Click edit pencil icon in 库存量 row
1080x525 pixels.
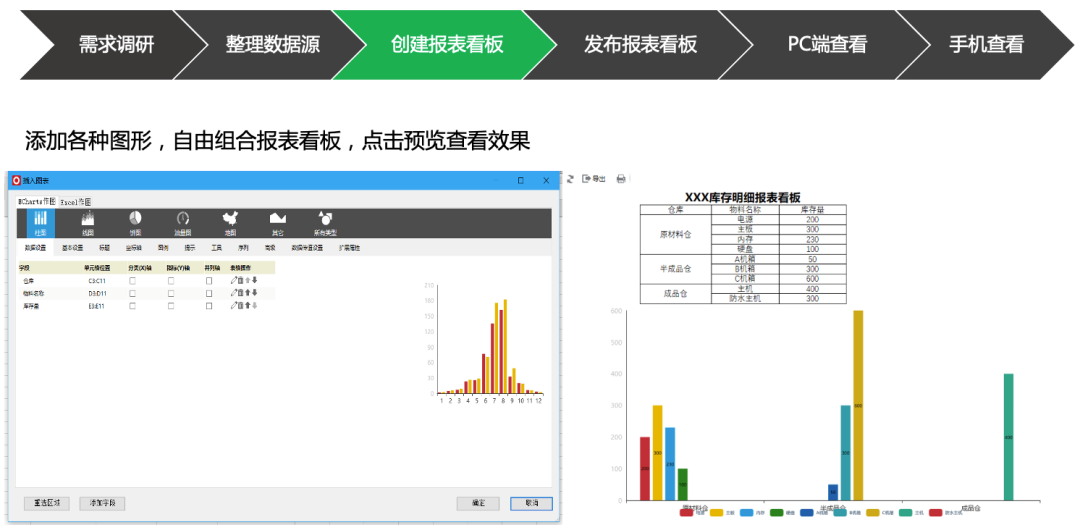pyautogui.click(x=233, y=305)
